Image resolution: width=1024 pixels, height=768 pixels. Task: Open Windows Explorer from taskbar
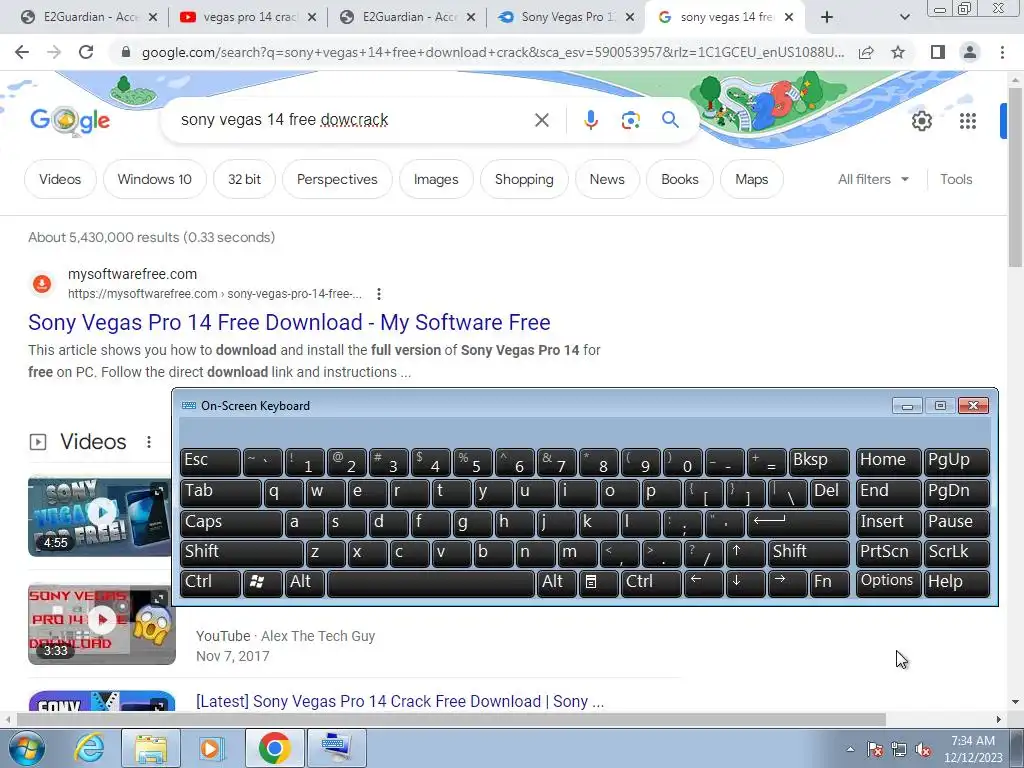click(x=151, y=748)
